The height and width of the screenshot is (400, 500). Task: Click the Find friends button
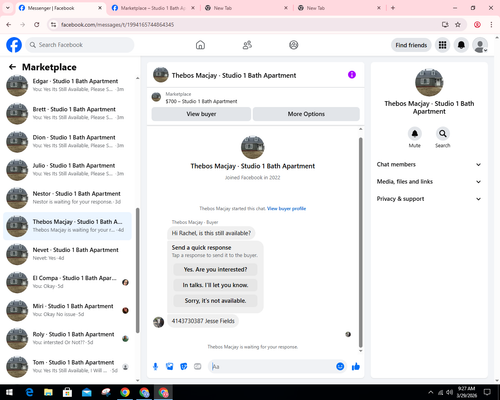pyautogui.click(x=411, y=45)
